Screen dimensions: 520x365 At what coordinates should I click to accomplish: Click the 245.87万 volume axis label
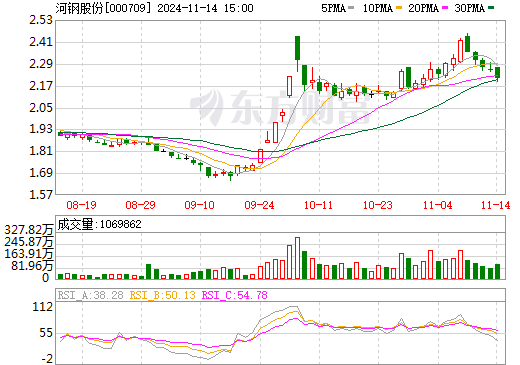[x=29, y=242]
